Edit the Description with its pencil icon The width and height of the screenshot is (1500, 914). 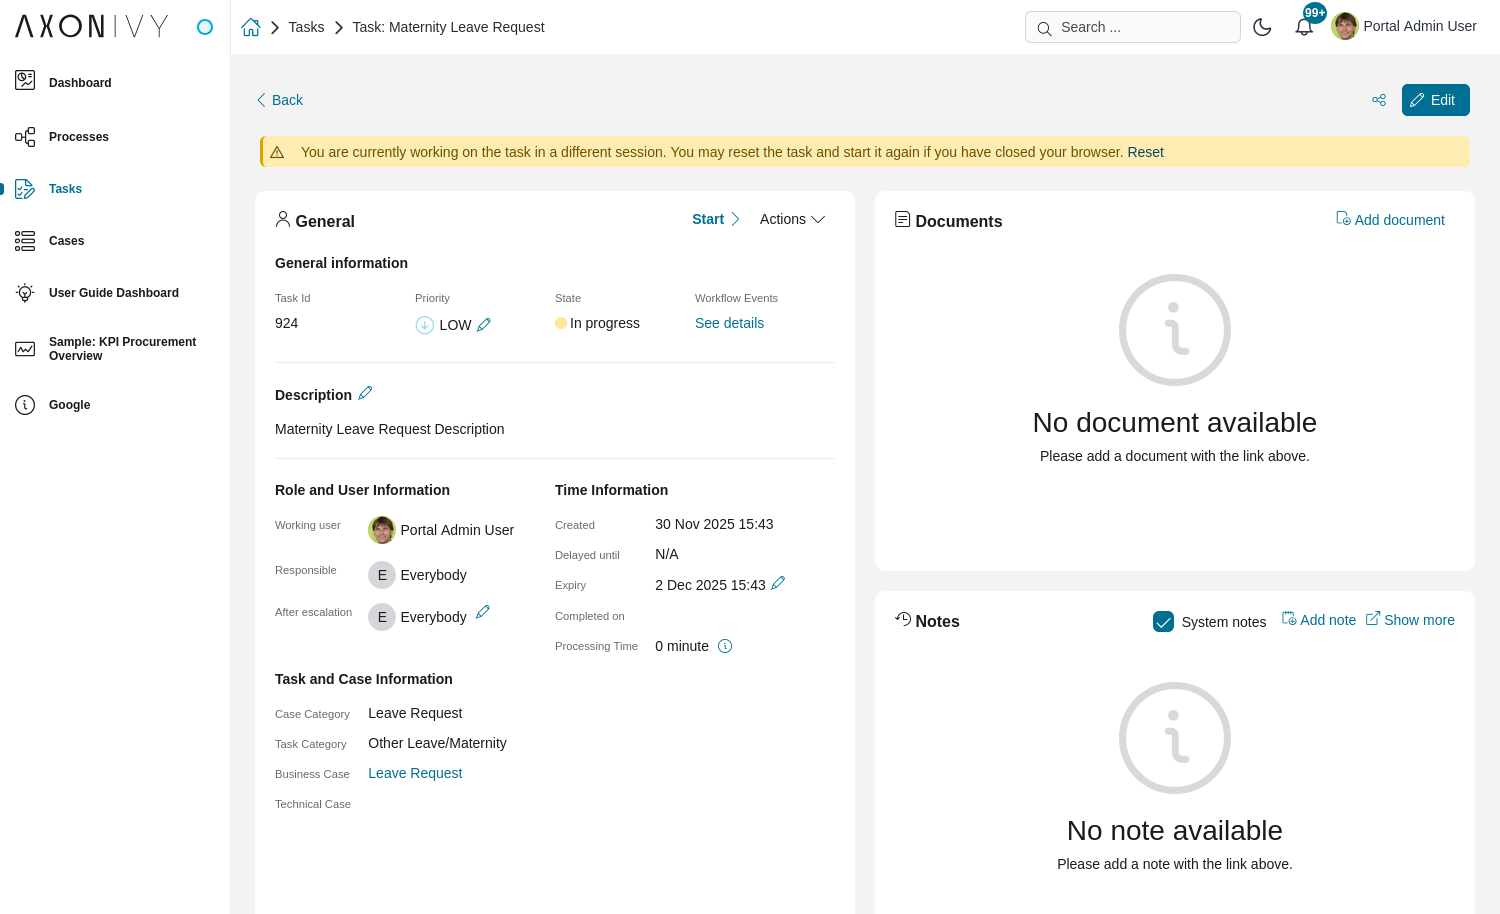[365, 393]
